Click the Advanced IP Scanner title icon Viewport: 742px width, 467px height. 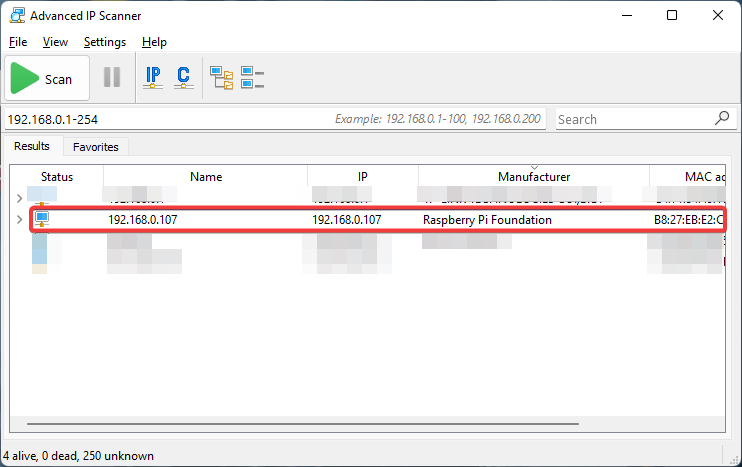(17, 16)
